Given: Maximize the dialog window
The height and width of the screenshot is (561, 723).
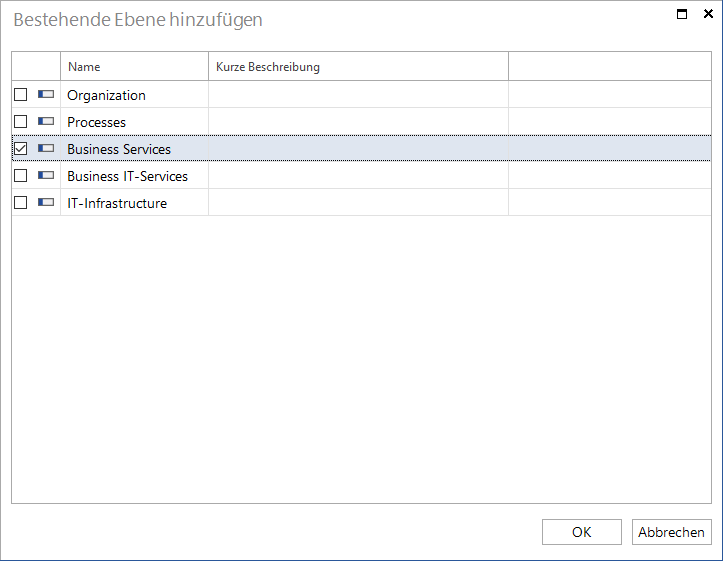Looking at the screenshot, I should pos(682,14).
